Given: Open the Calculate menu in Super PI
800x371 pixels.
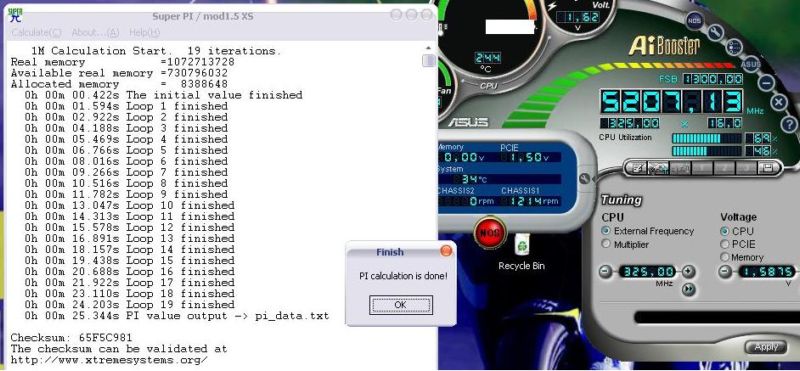Looking at the screenshot, I should click(36, 33).
